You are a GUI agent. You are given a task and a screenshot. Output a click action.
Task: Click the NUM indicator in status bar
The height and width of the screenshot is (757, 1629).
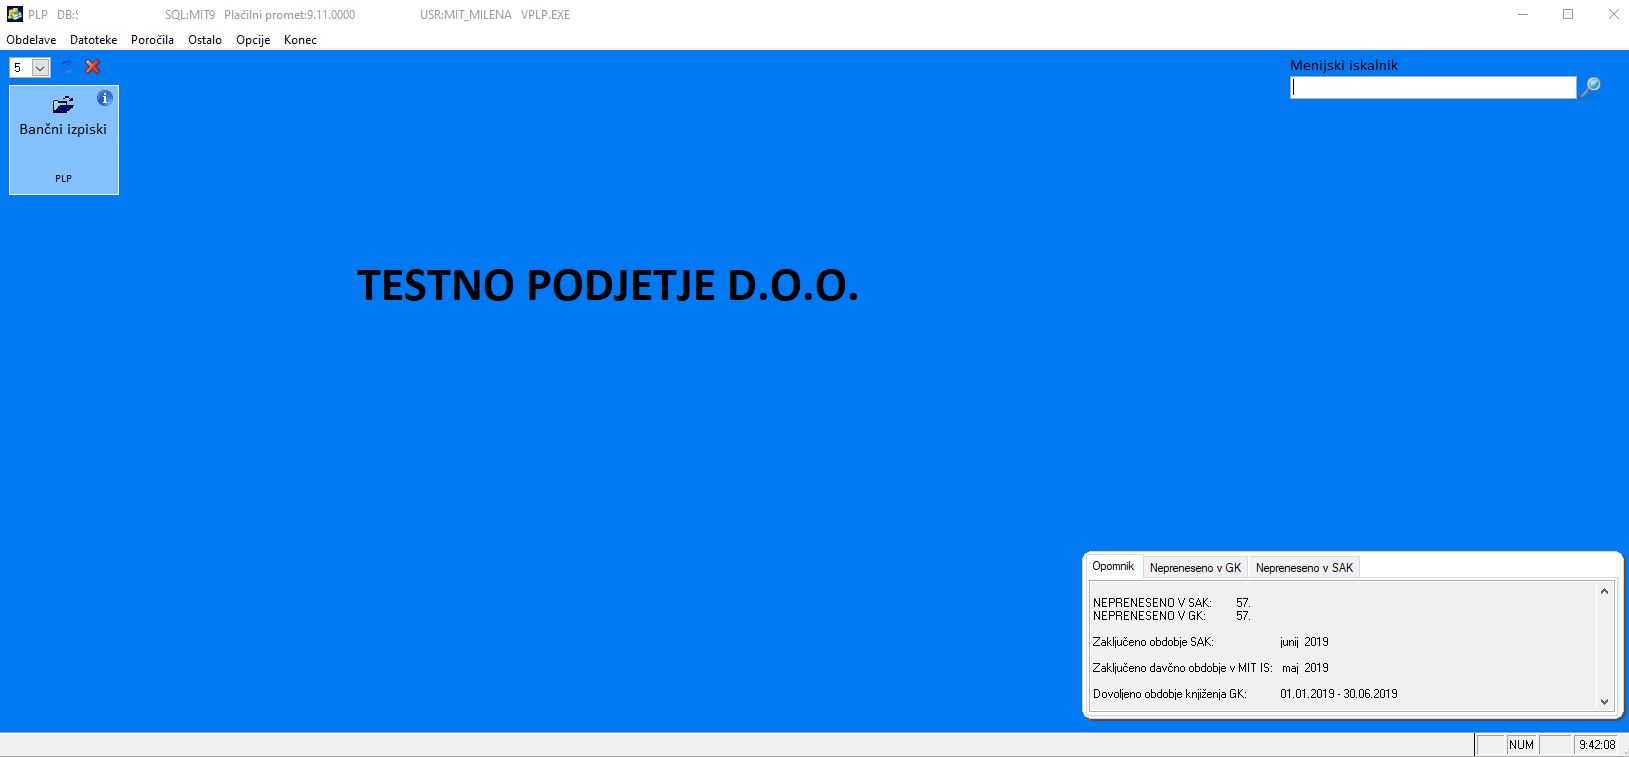click(1521, 745)
